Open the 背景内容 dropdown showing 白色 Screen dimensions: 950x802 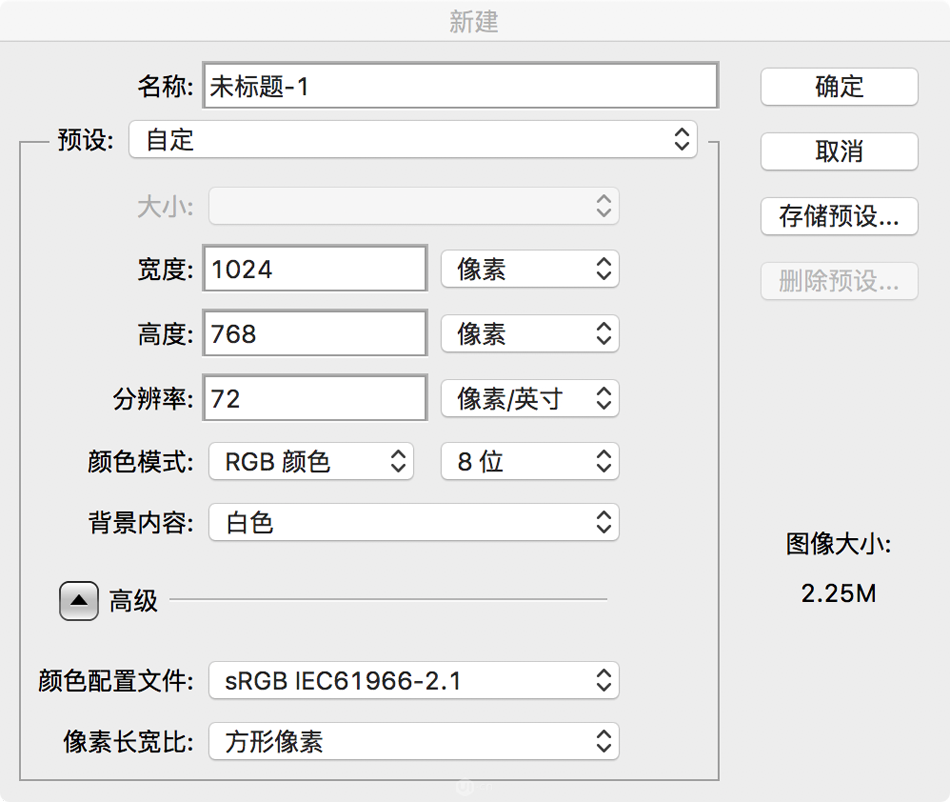tap(414, 522)
